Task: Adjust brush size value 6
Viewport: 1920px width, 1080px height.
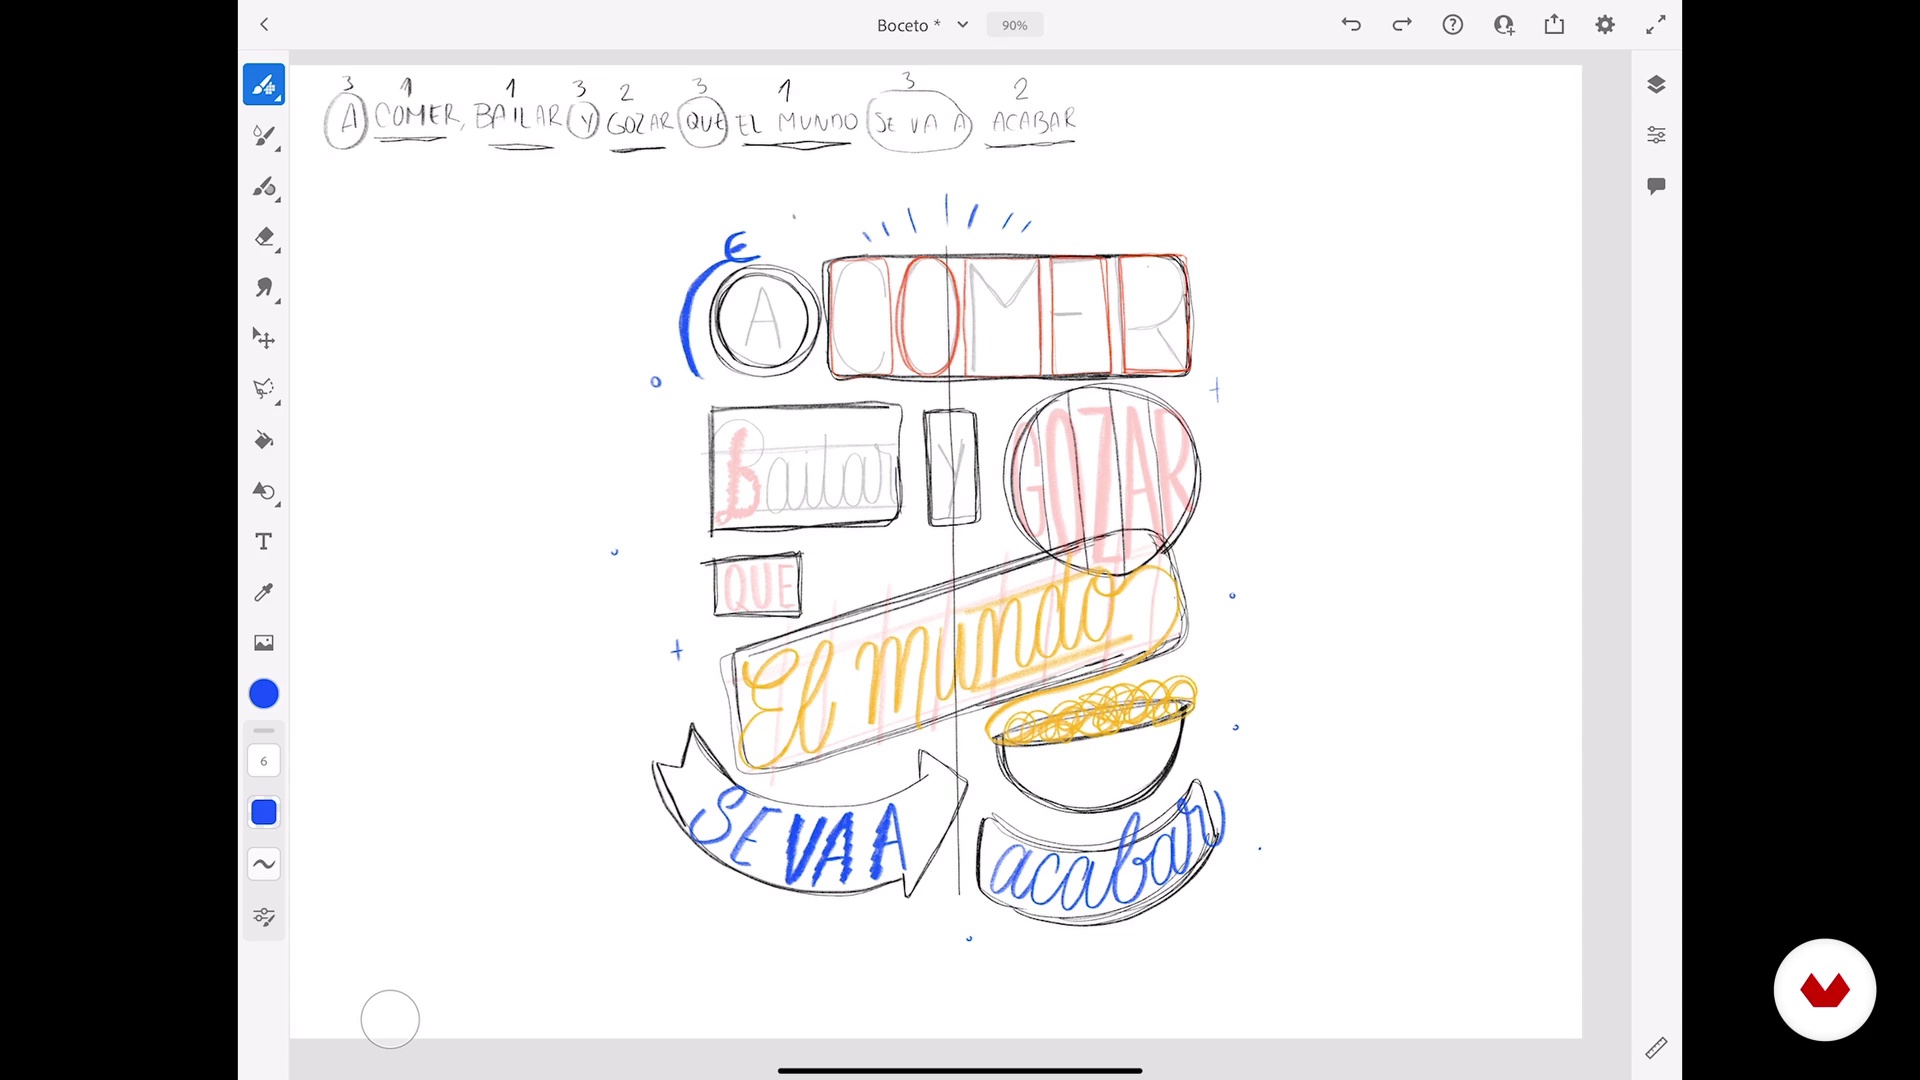Action: [x=264, y=761]
